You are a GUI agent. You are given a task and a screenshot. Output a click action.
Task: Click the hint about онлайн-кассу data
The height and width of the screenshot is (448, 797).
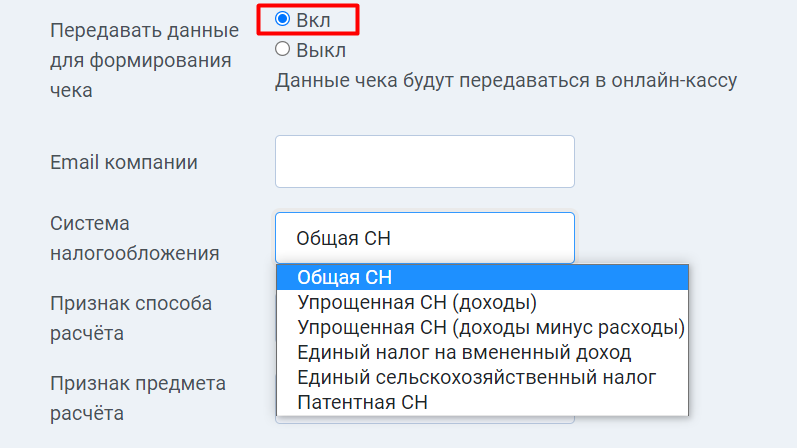tap(506, 80)
